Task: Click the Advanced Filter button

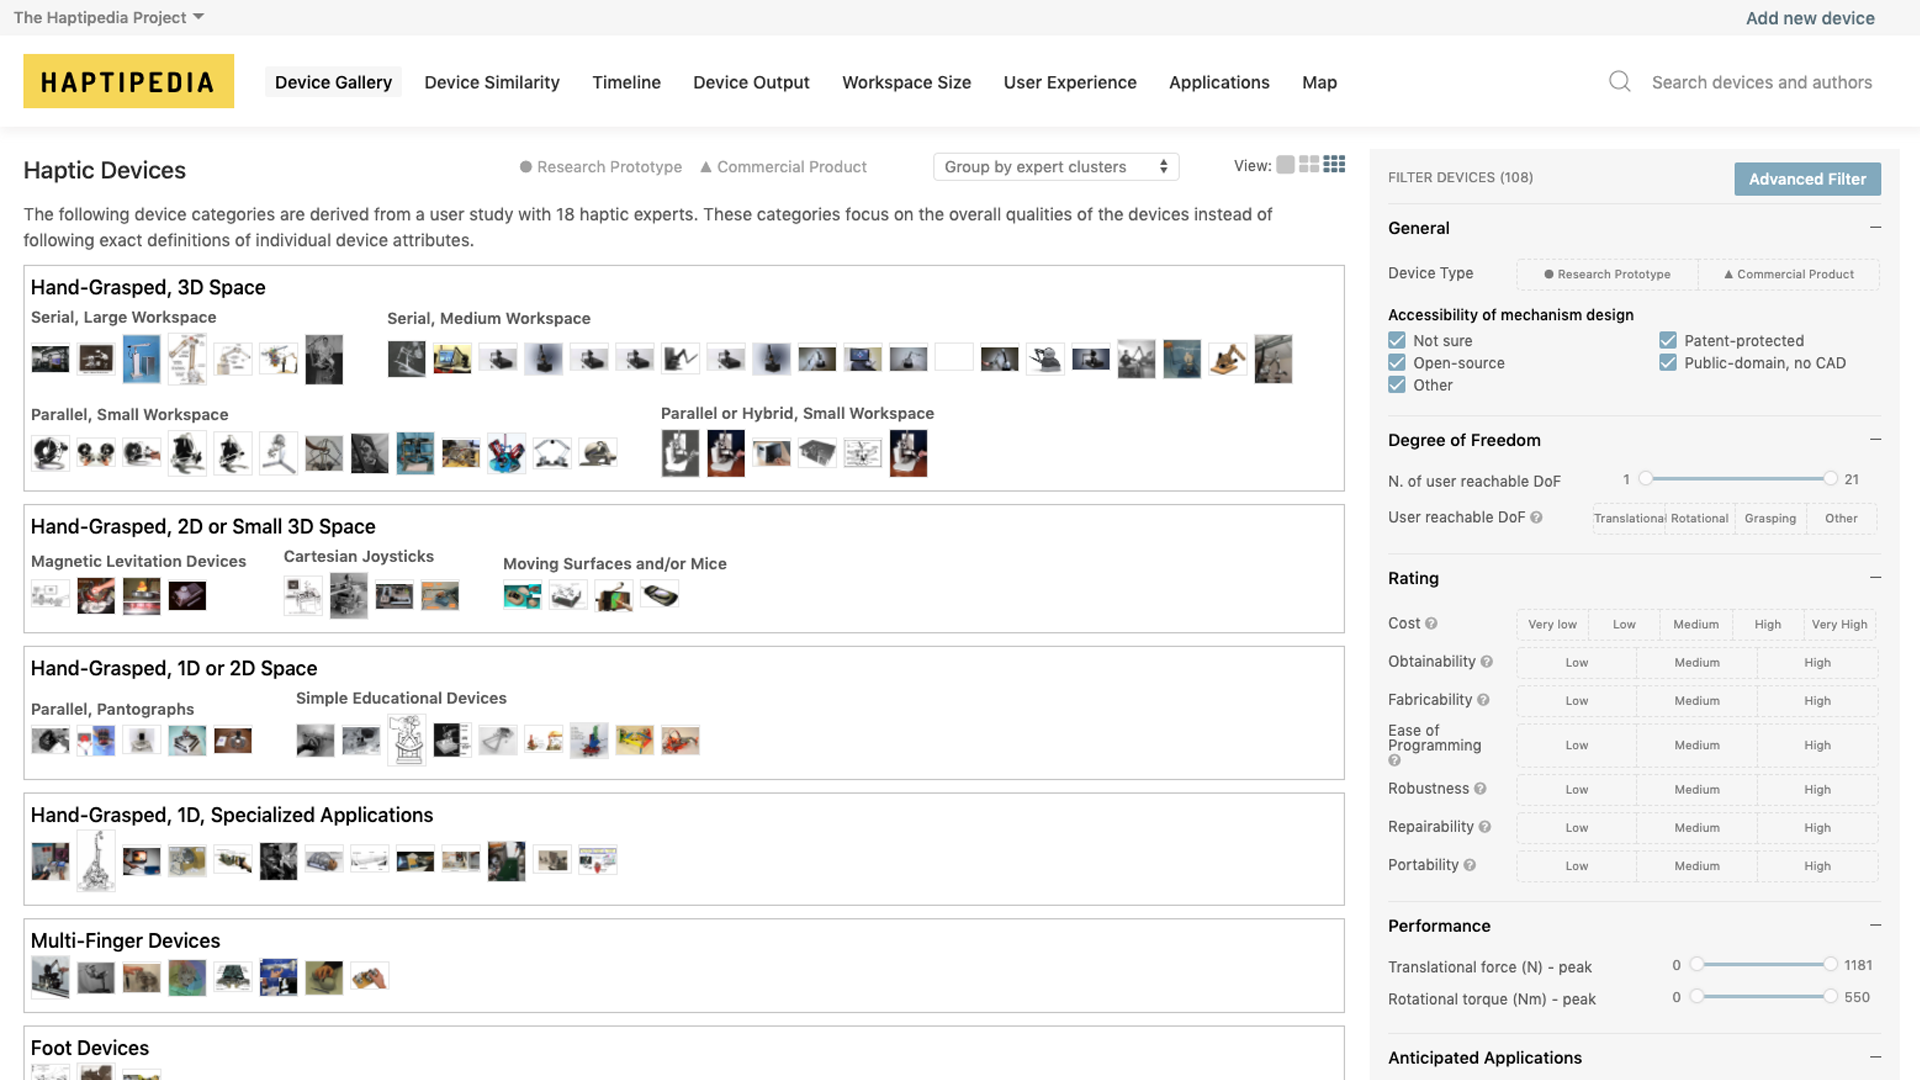Action: [1806, 179]
